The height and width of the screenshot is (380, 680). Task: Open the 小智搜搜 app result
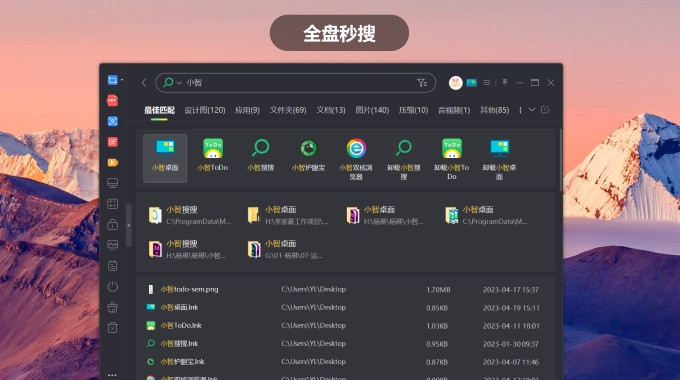pos(261,155)
